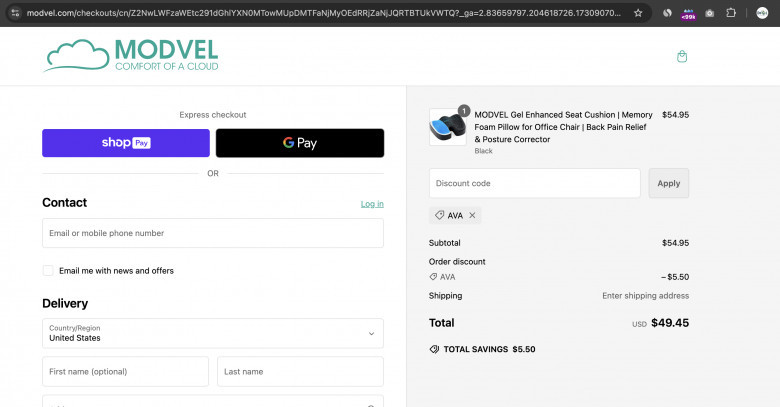
Task: Click the site information icon in the address bar
Action: click(15, 13)
